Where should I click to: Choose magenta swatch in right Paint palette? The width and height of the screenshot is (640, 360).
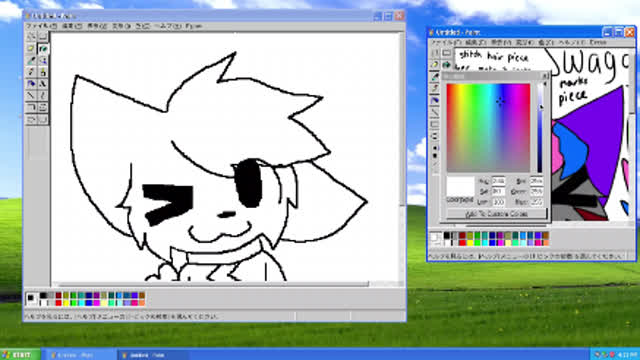500,243
